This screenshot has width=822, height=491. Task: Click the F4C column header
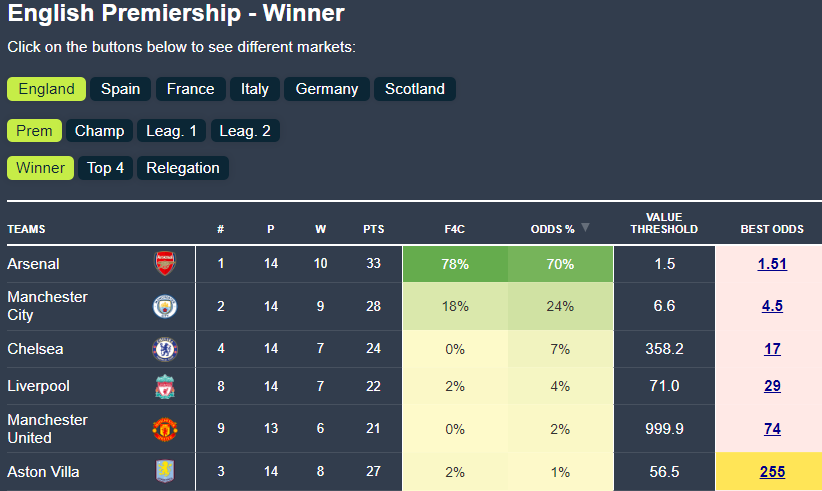click(454, 229)
